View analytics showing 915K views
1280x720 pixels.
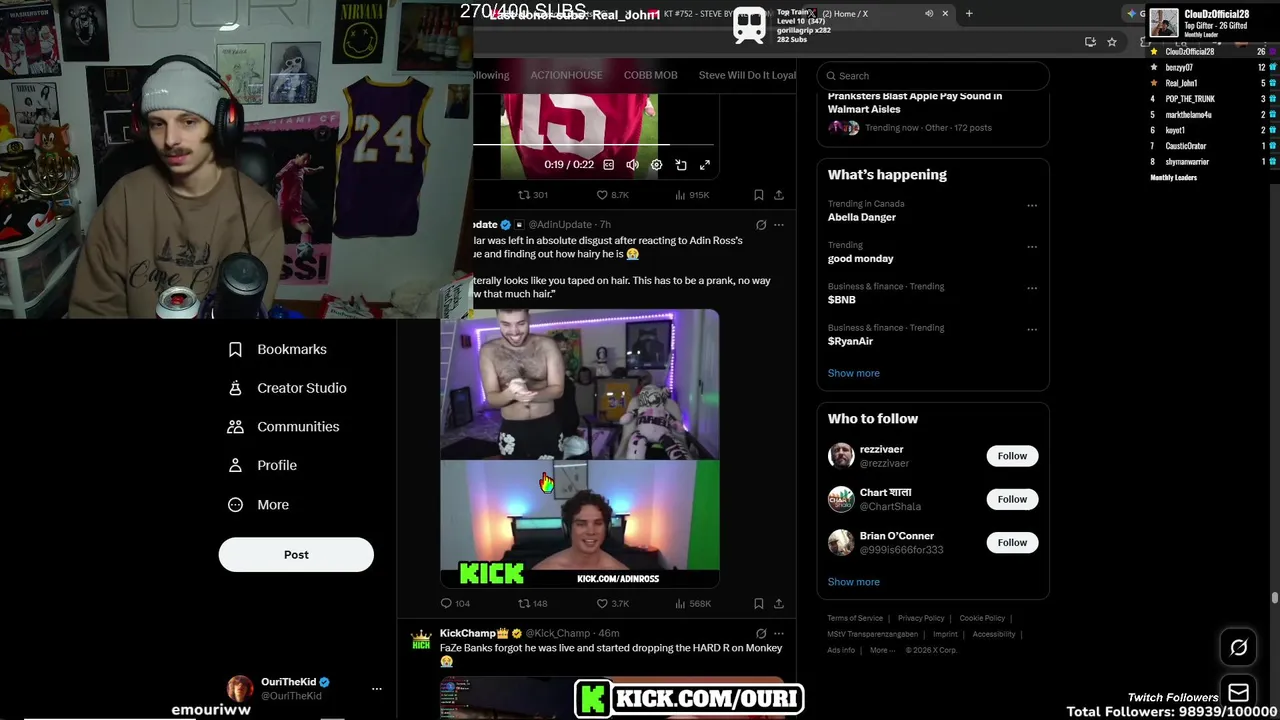coord(692,195)
